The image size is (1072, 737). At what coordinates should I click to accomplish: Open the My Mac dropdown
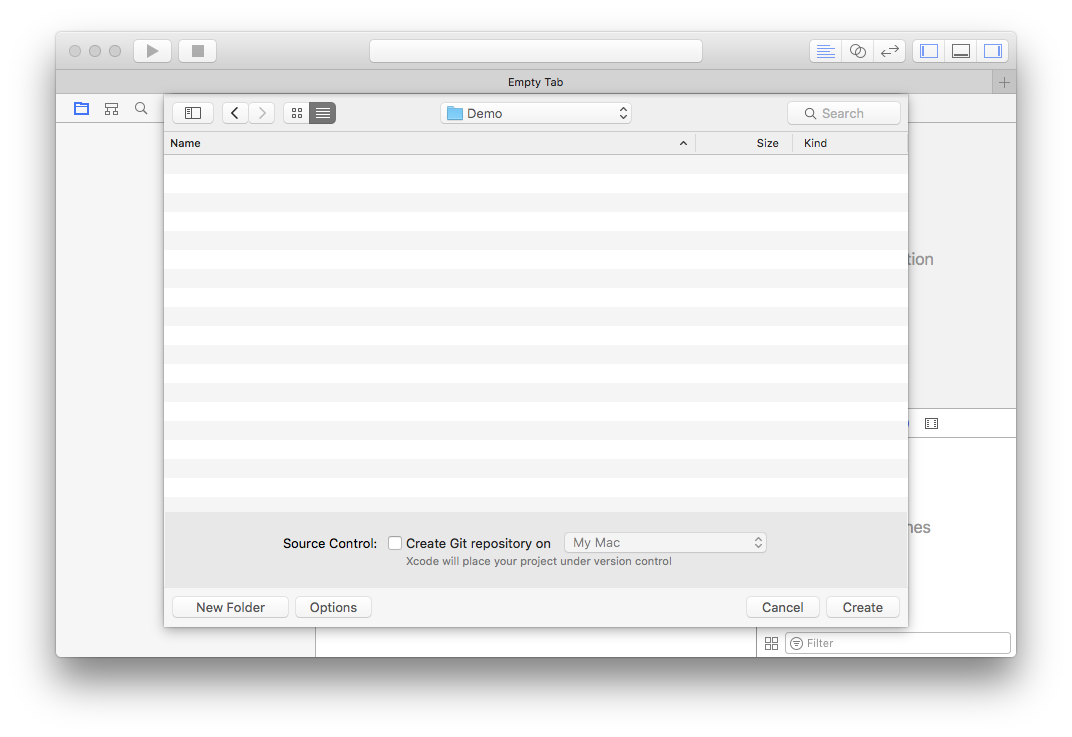tap(666, 543)
